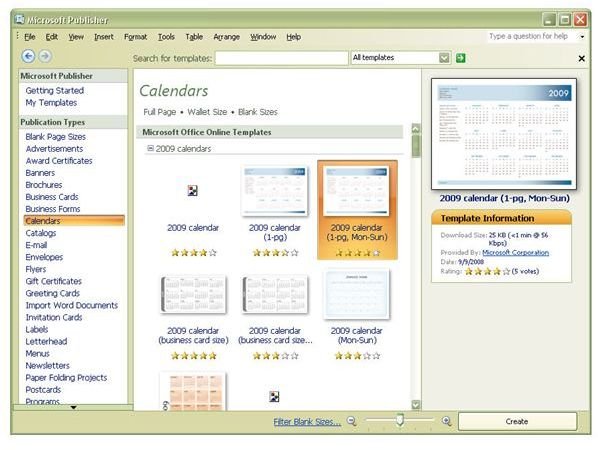Open the help question box dropdown arrow
This screenshot has height=450, width=598.
tap(582, 37)
